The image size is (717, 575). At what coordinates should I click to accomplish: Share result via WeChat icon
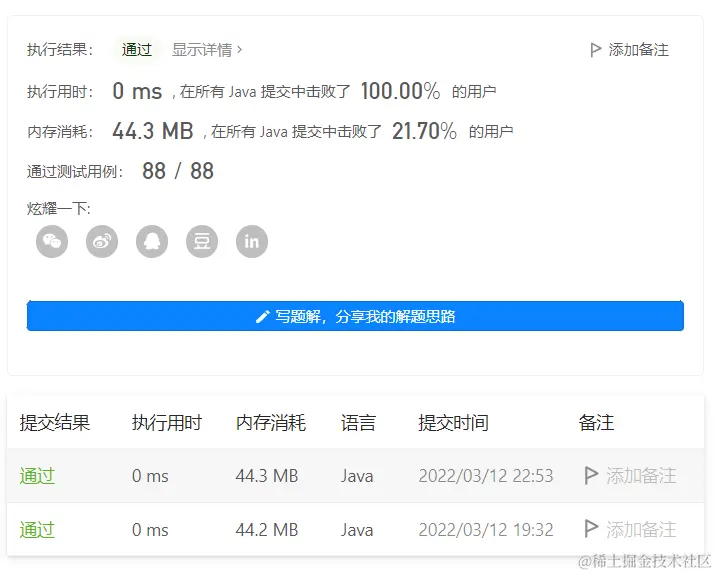pos(52,241)
